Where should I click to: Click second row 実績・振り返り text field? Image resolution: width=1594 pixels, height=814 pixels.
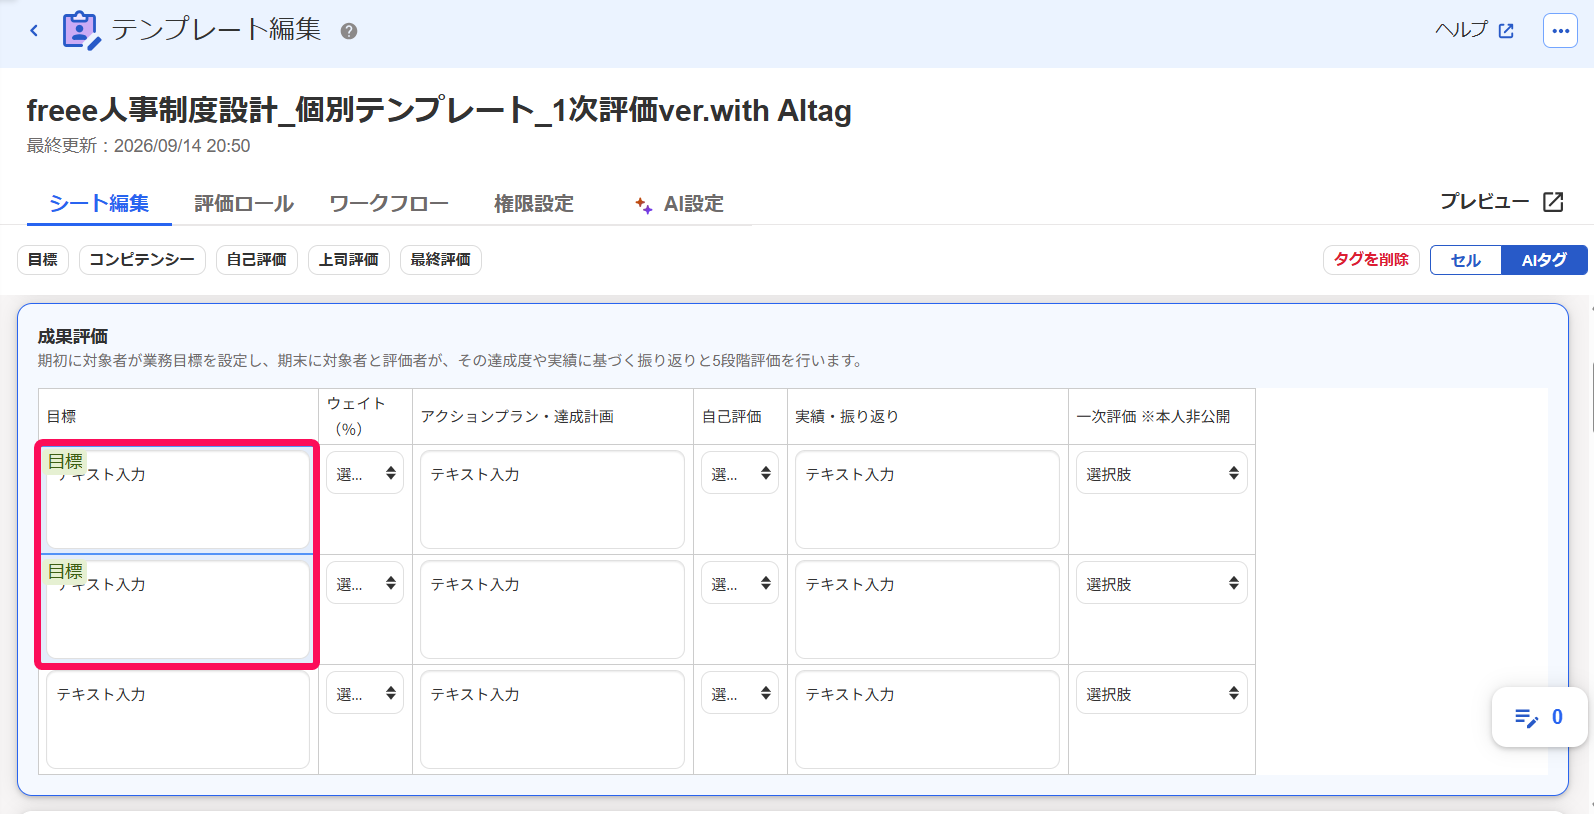pos(927,609)
